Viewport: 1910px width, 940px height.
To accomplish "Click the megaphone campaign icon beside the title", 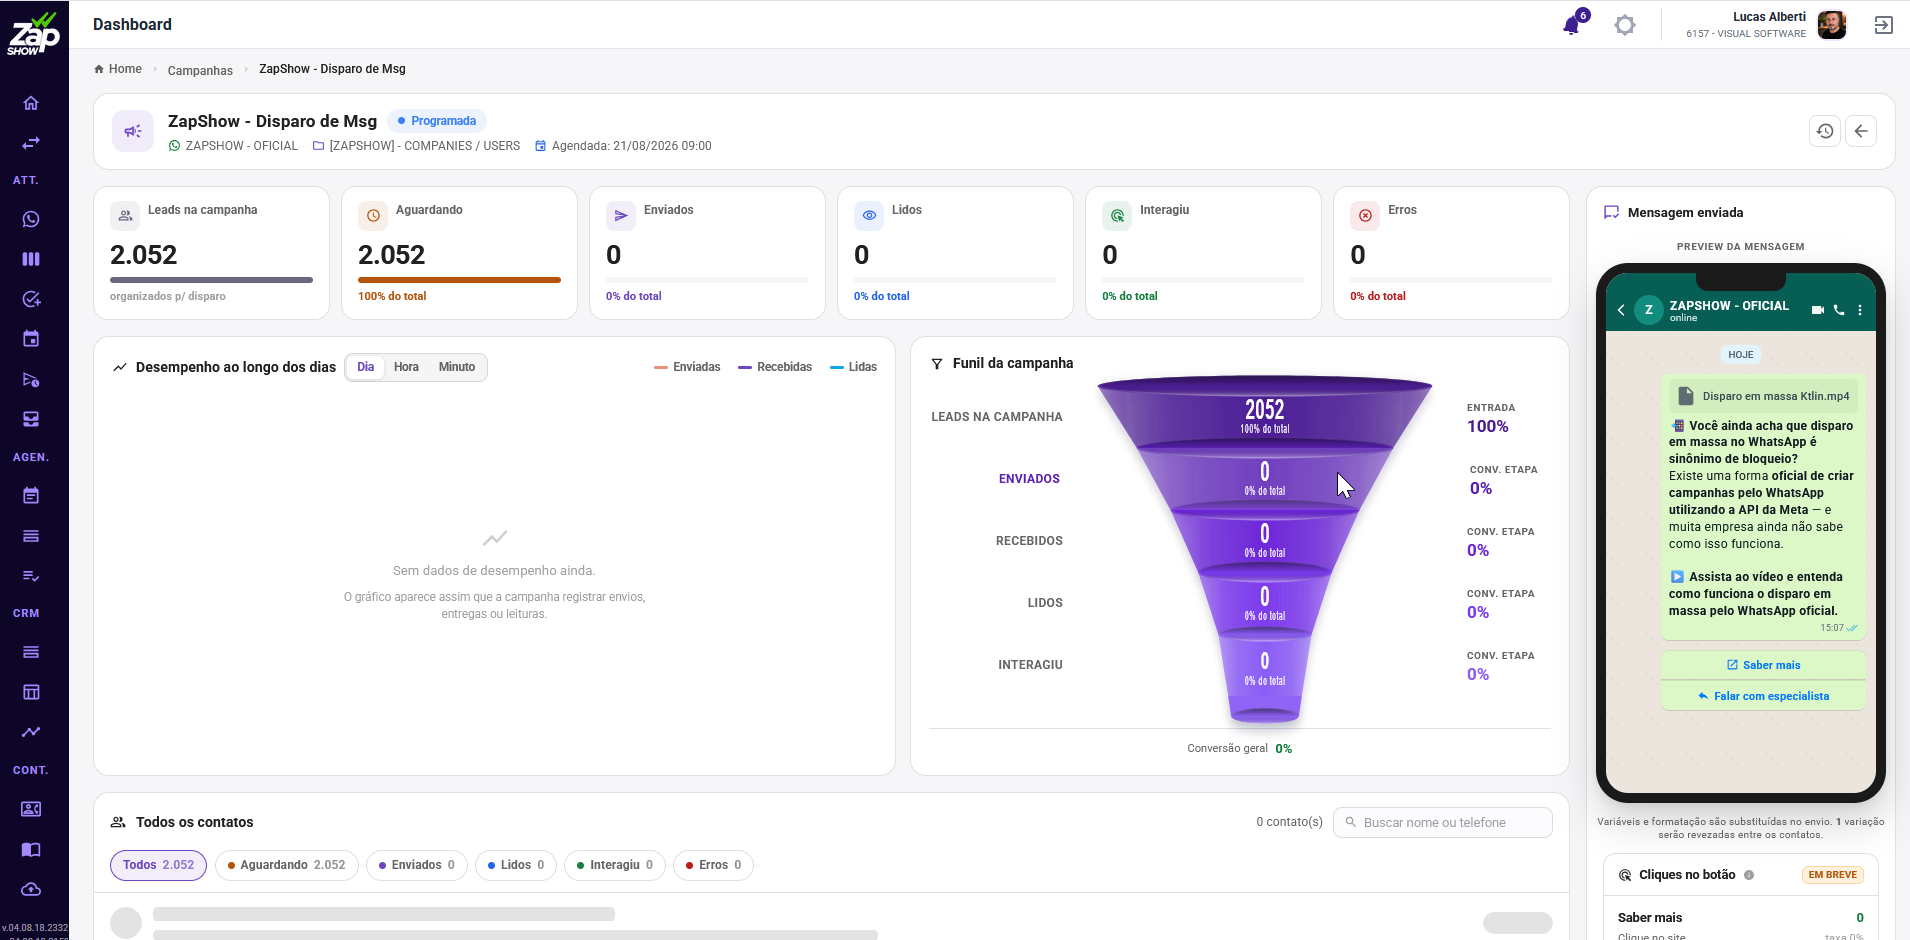I will (x=133, y=131).
